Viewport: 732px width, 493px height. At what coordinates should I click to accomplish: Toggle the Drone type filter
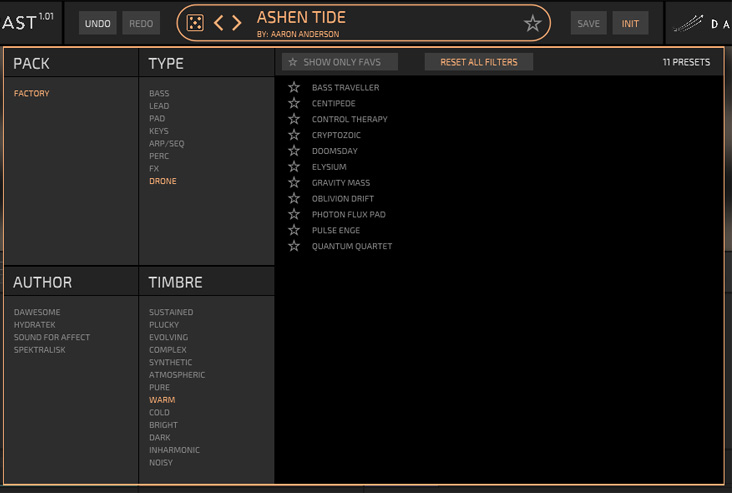click(x=163, y=181)
